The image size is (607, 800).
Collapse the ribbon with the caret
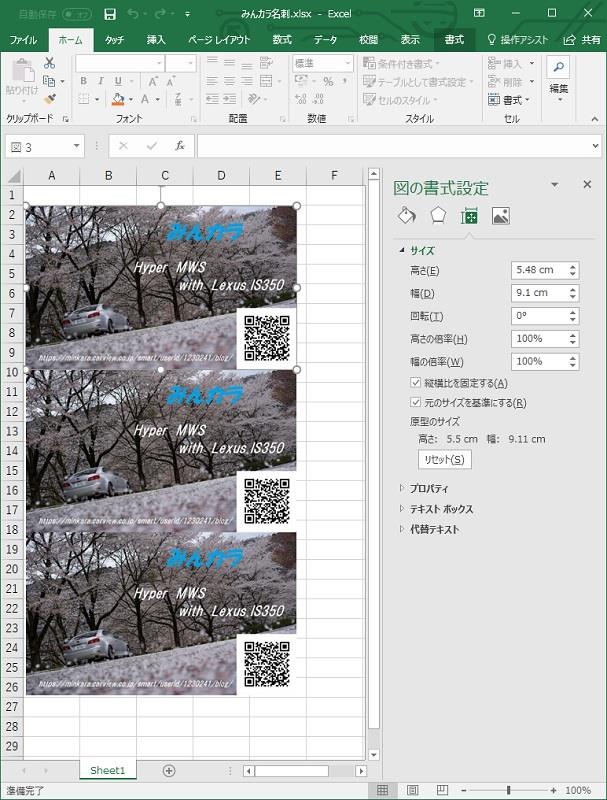click(x=595, y=119)
